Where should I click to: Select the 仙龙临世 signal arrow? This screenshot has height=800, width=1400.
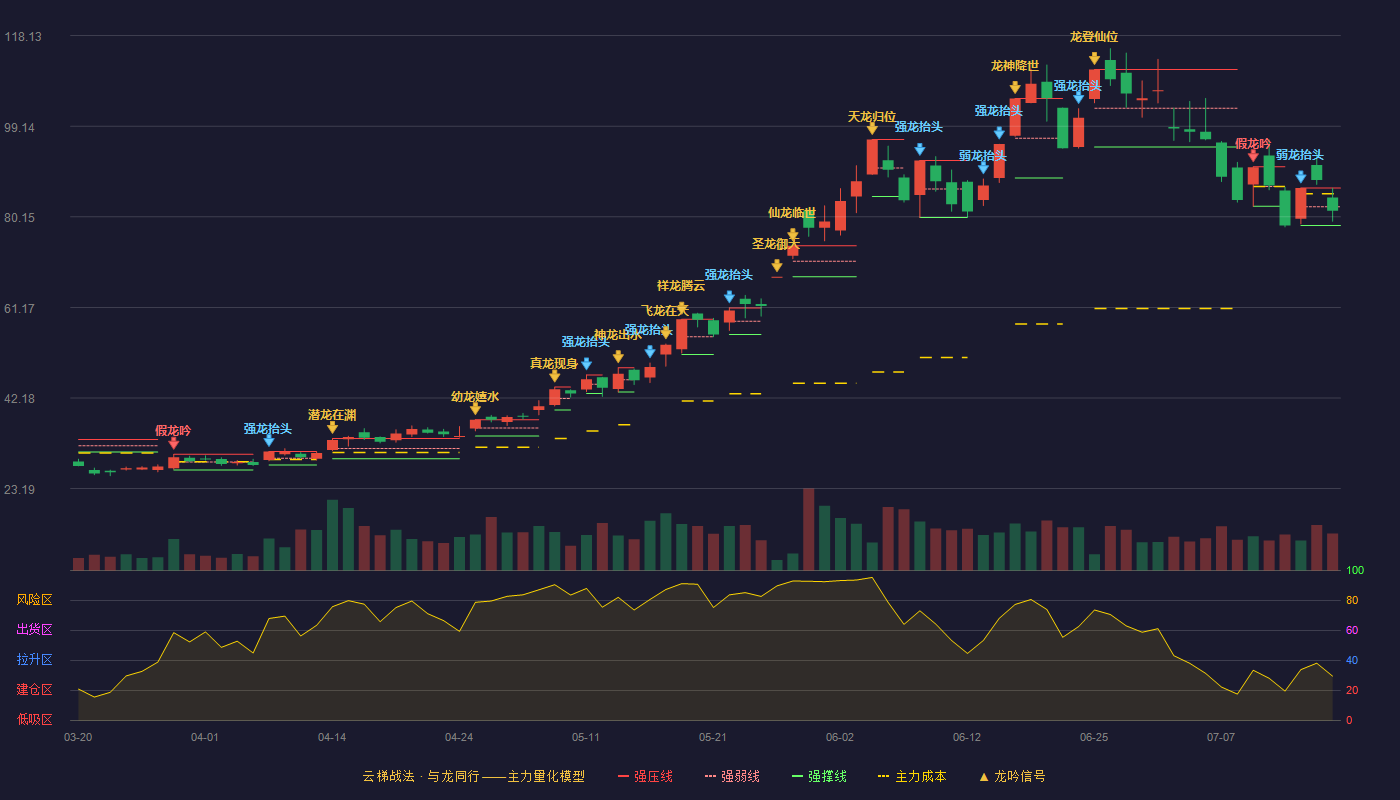click(792, 235)
